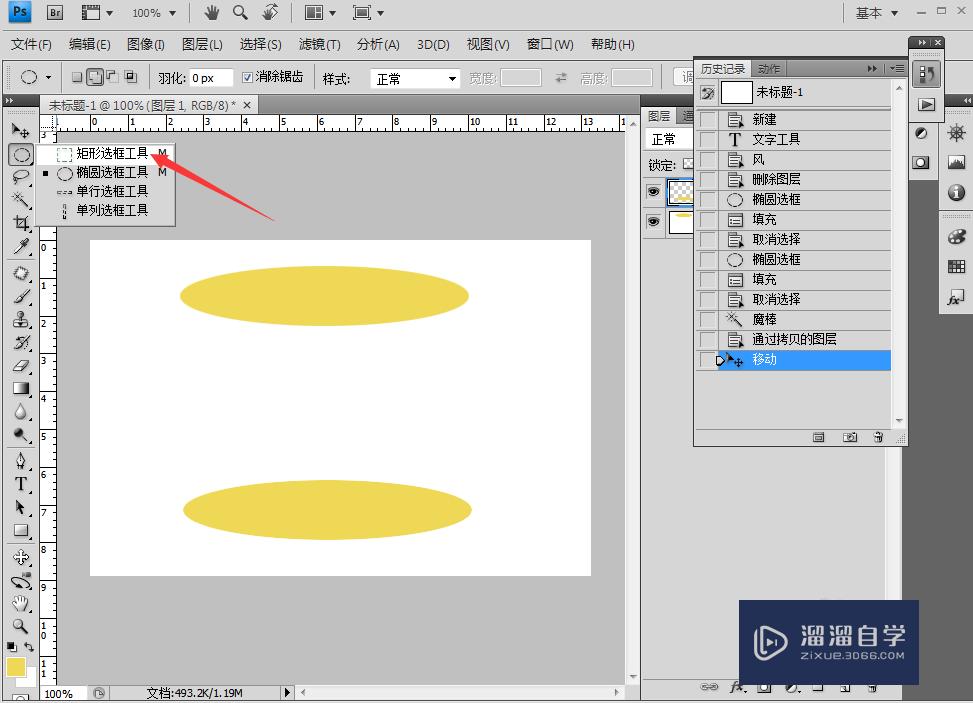Open the 图像(I) menu
The width and height of the screenshot is (973, 703).
(x=146, y=45)
